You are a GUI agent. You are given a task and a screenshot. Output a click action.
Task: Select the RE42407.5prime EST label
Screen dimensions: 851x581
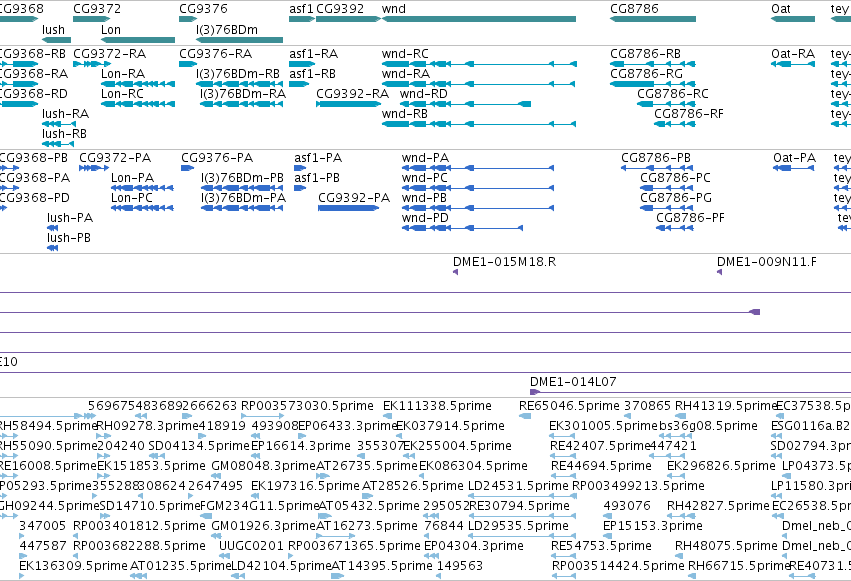600,446
